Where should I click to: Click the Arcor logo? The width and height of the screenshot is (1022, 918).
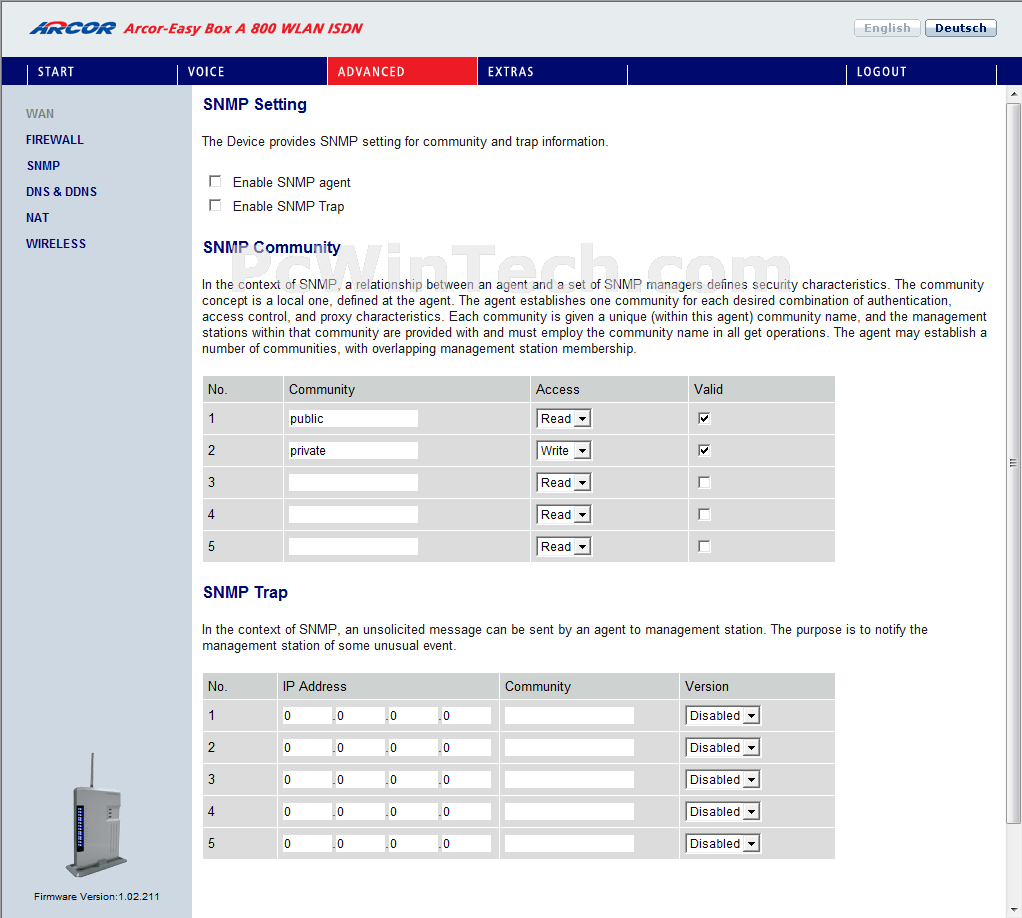(x=73, y=28)
